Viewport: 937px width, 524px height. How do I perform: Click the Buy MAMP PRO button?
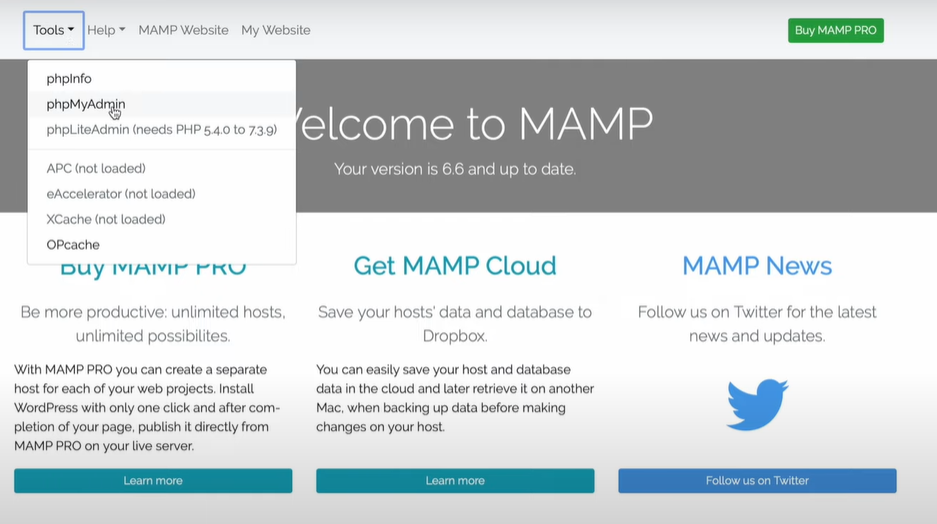(835, 30)
